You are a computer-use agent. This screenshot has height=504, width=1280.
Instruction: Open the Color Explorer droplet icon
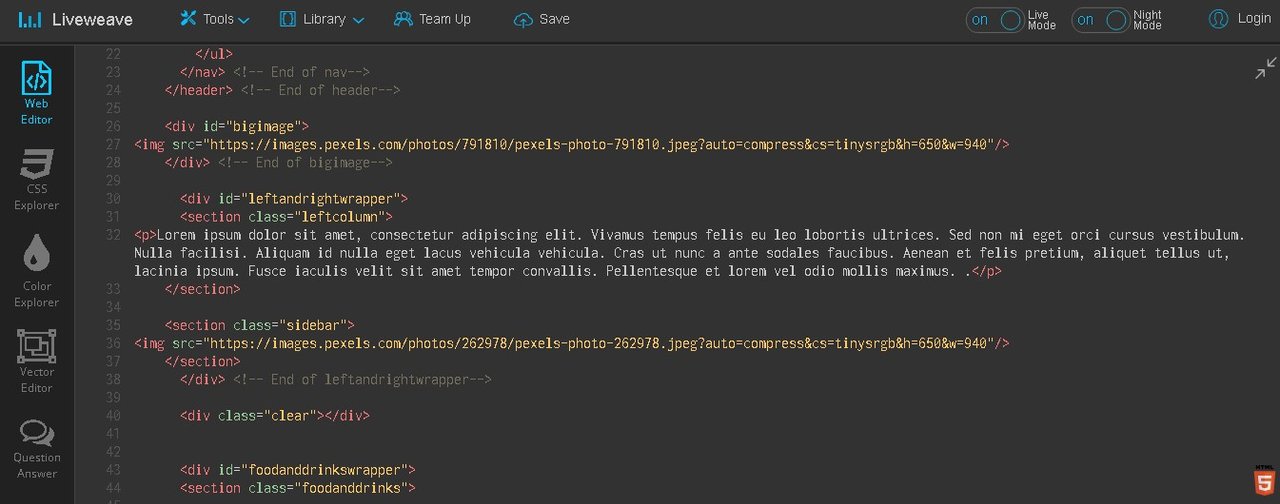(x=37, y=254)
